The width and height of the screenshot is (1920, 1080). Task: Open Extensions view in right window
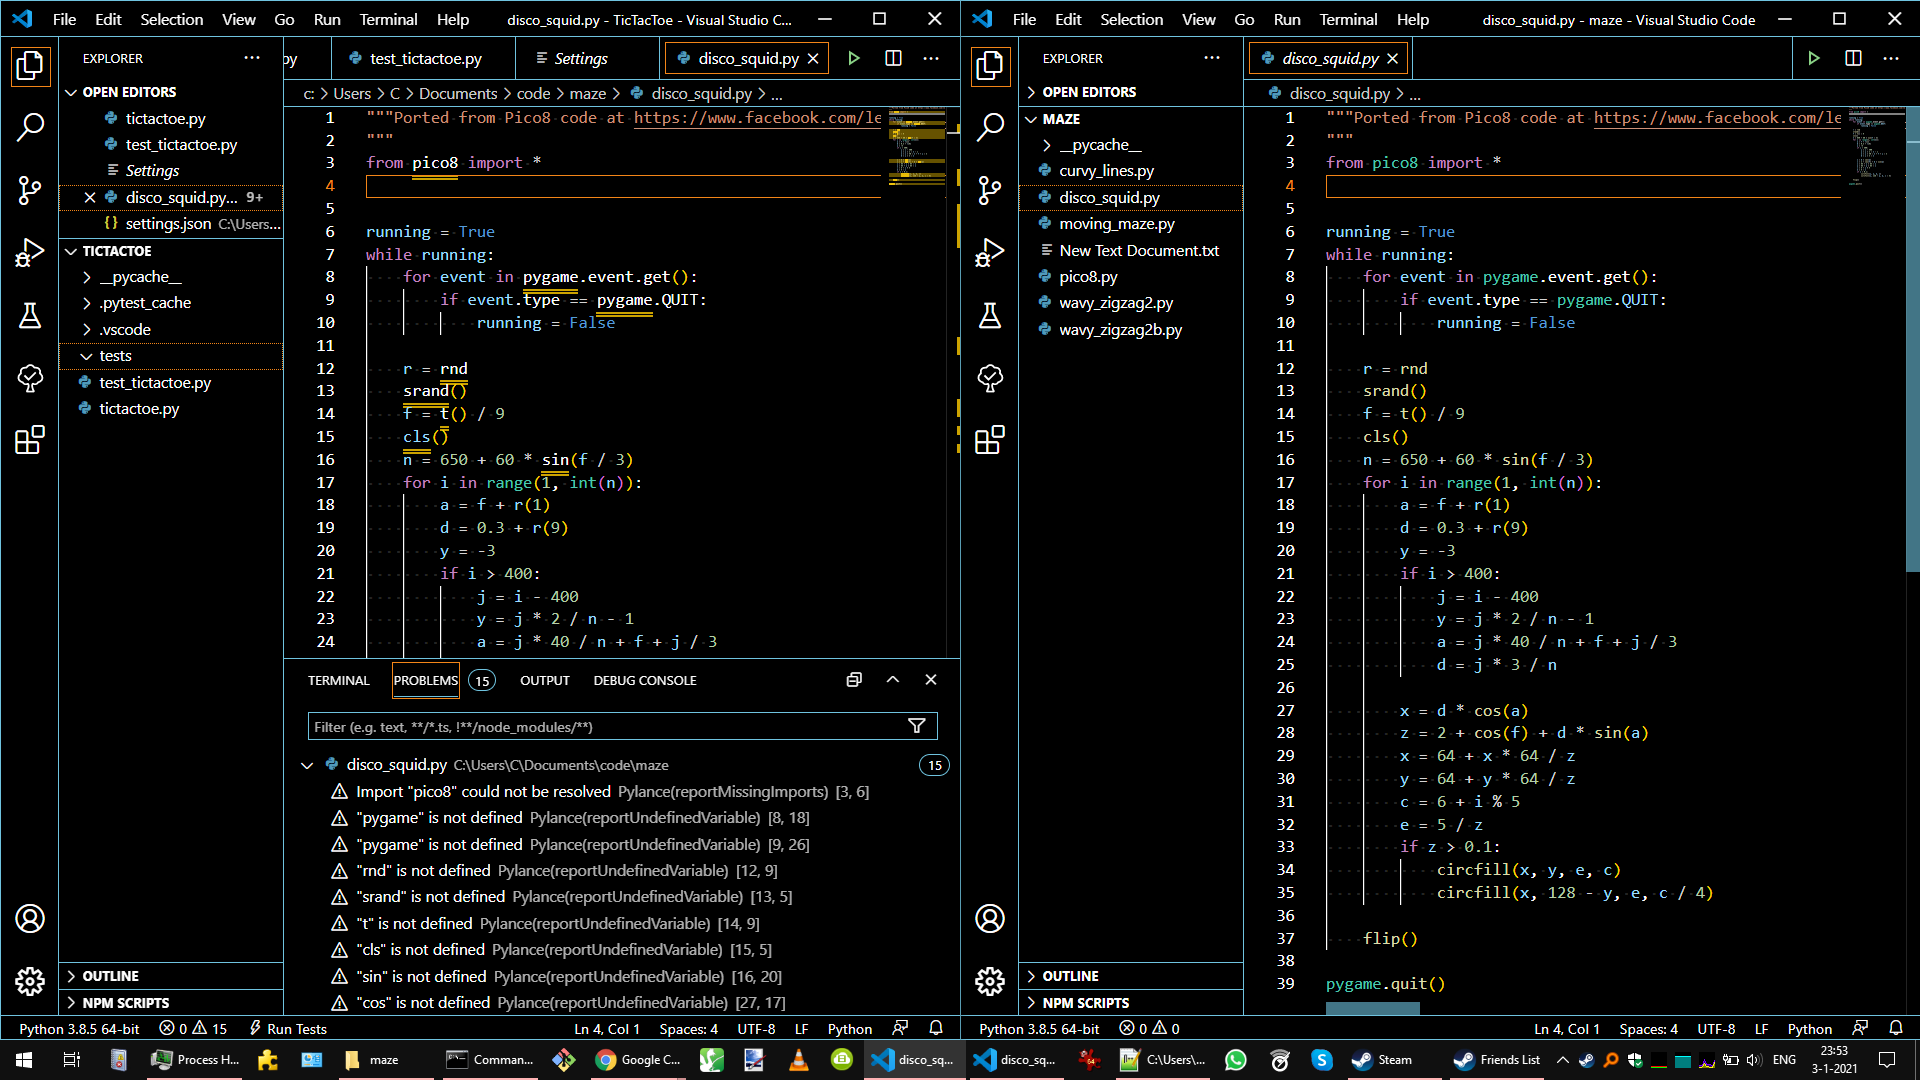(989, 440)
